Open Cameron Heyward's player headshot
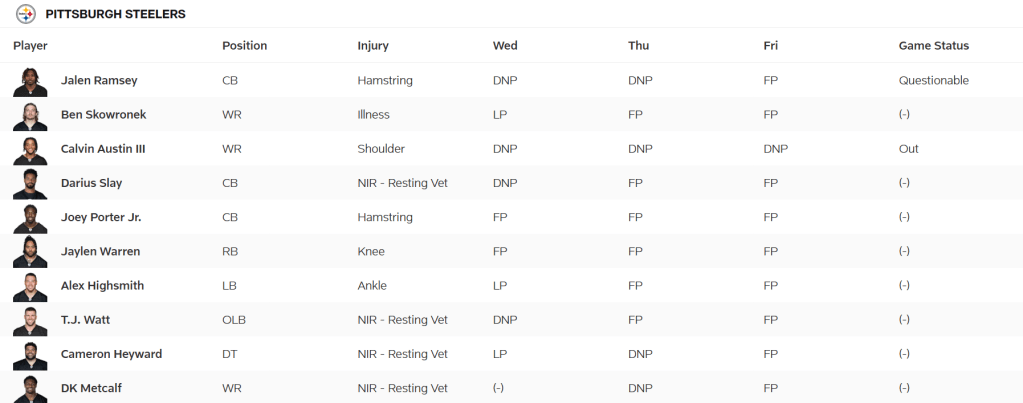This screenshot has width=1023, height=403. tap(30, 354)
